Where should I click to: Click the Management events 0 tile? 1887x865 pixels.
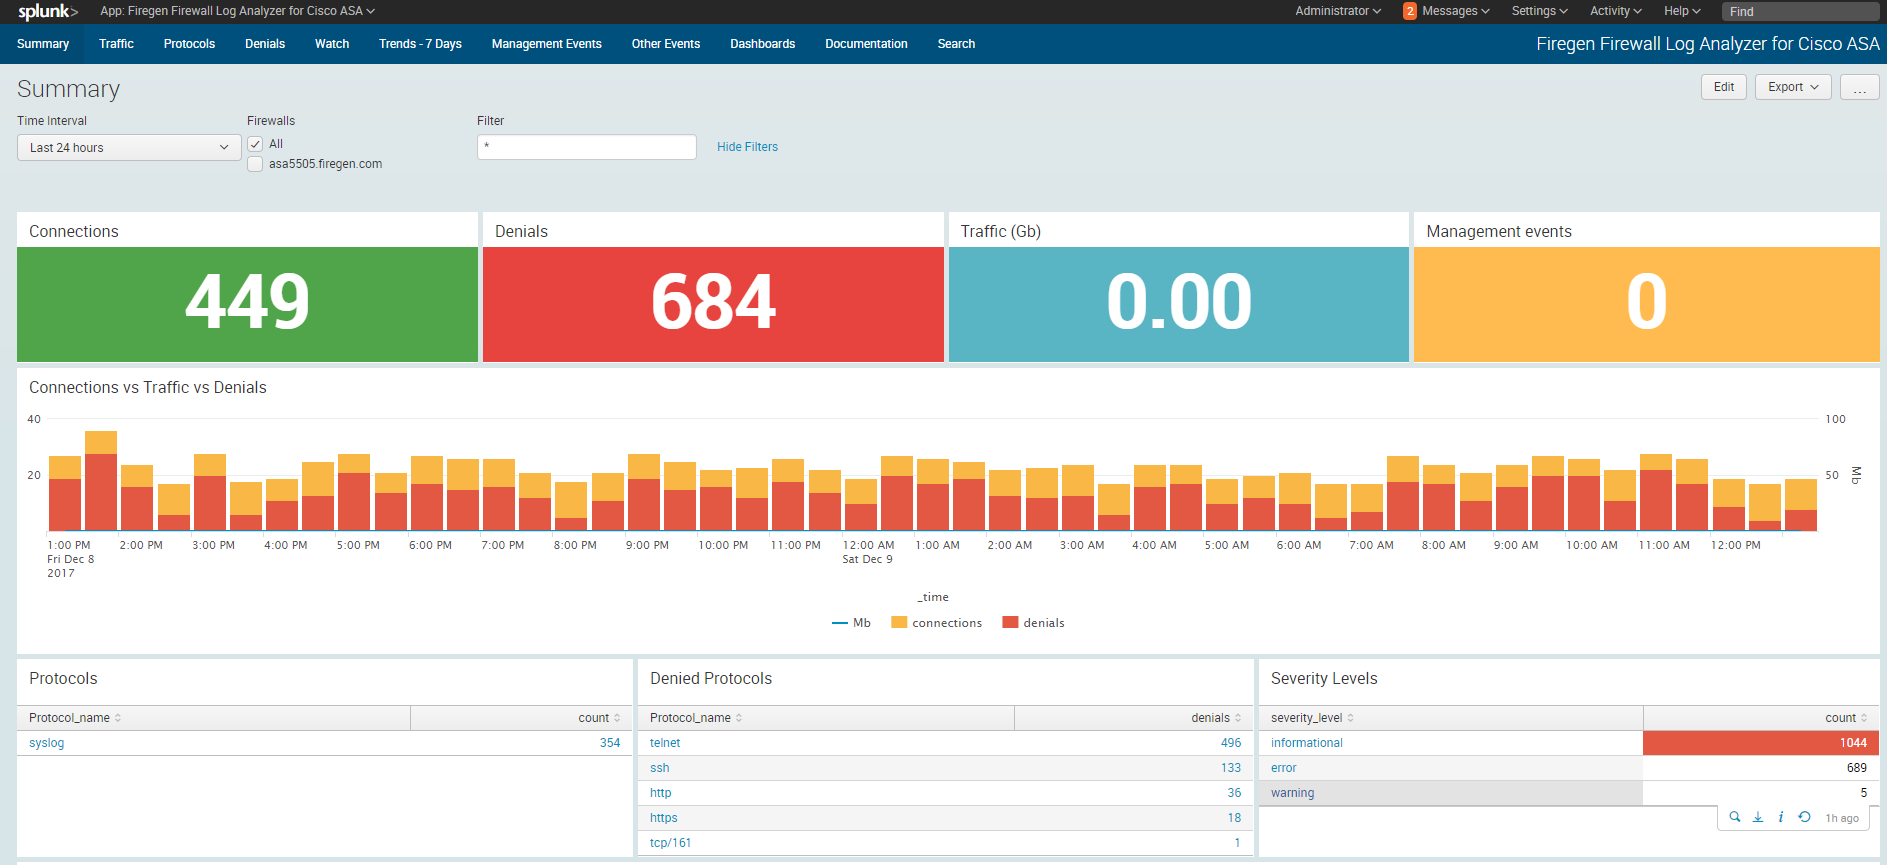[1646, 304]
